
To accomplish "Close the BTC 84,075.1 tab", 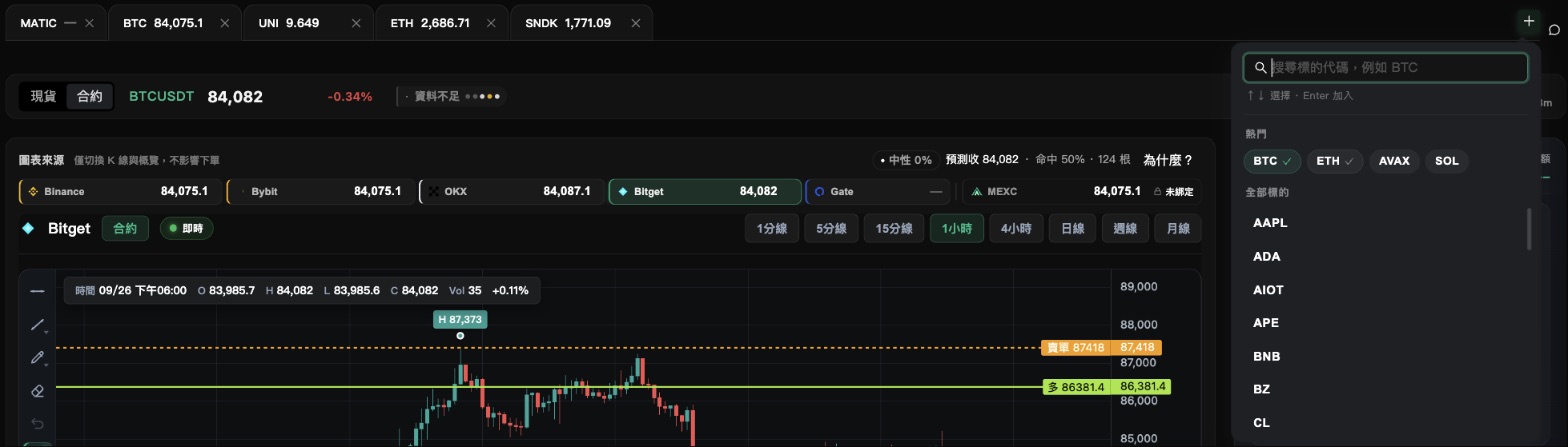I will 224,23.
